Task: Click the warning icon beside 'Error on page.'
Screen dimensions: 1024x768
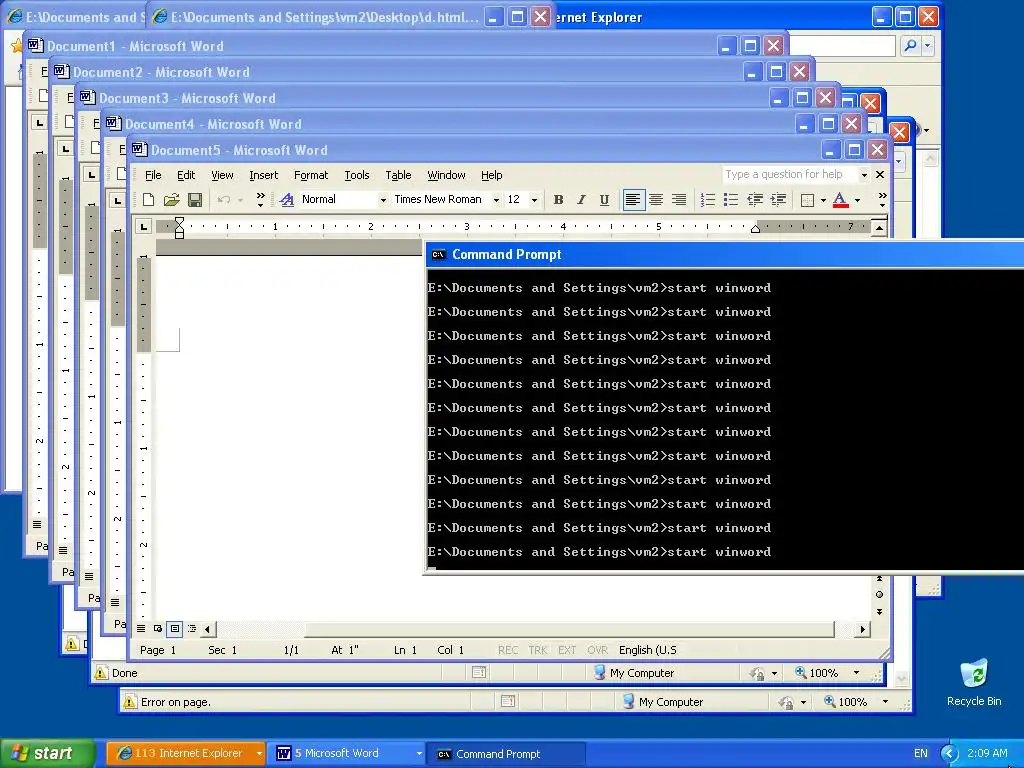Action: pyautogui.click(x=129, y=702)
